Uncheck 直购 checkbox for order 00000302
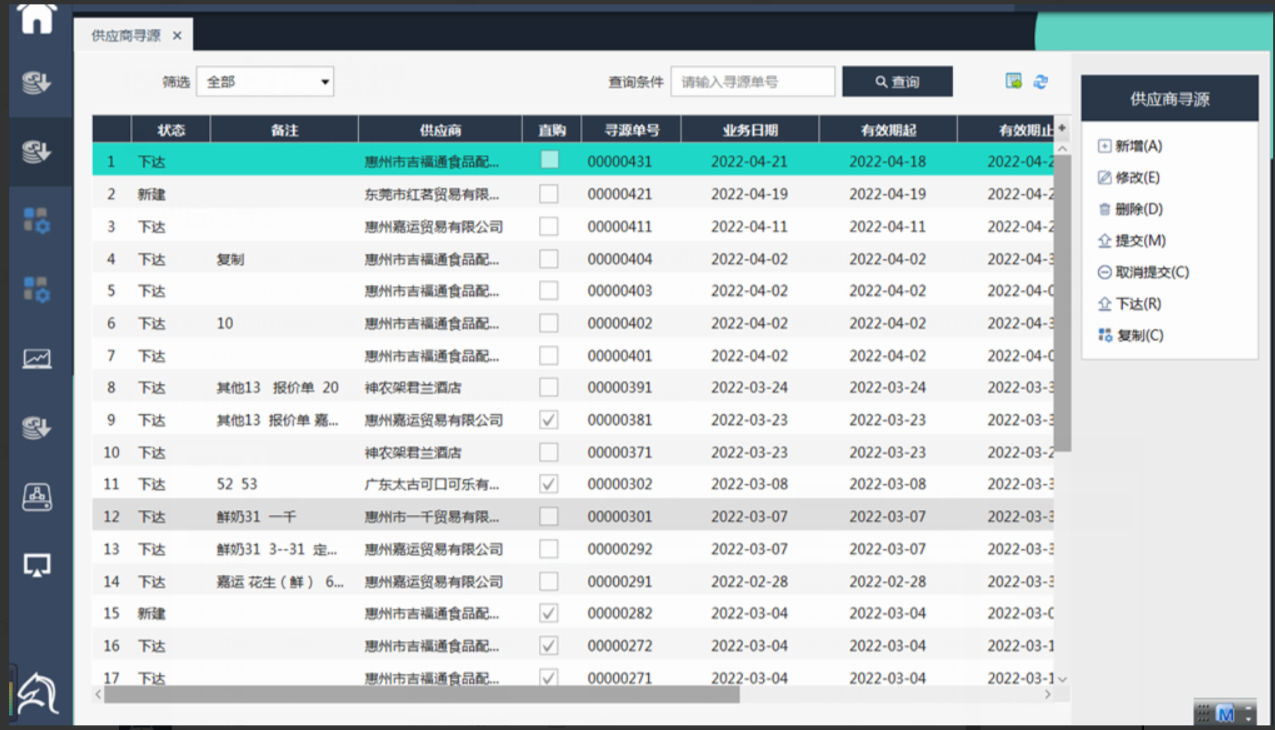 [549, 484]
